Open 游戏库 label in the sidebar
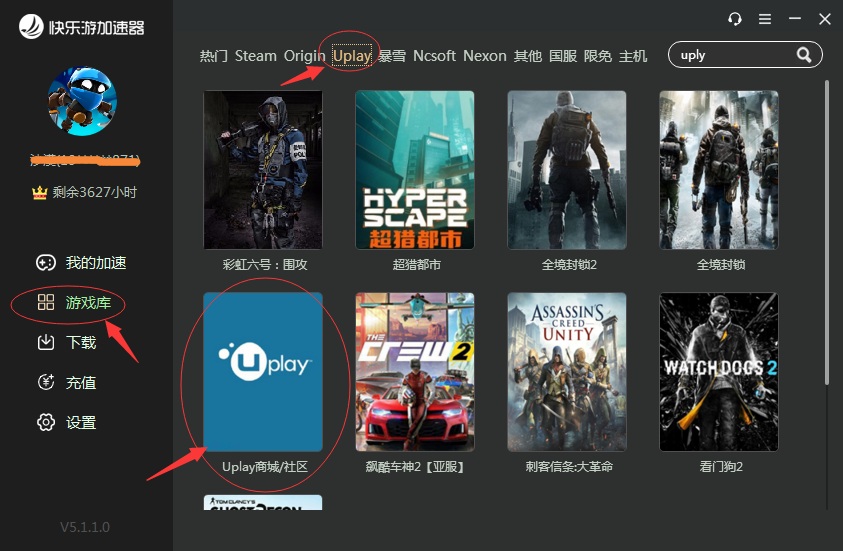Image resolution: width=843 pixels, height=551 pixels. [x=89, y=303]
